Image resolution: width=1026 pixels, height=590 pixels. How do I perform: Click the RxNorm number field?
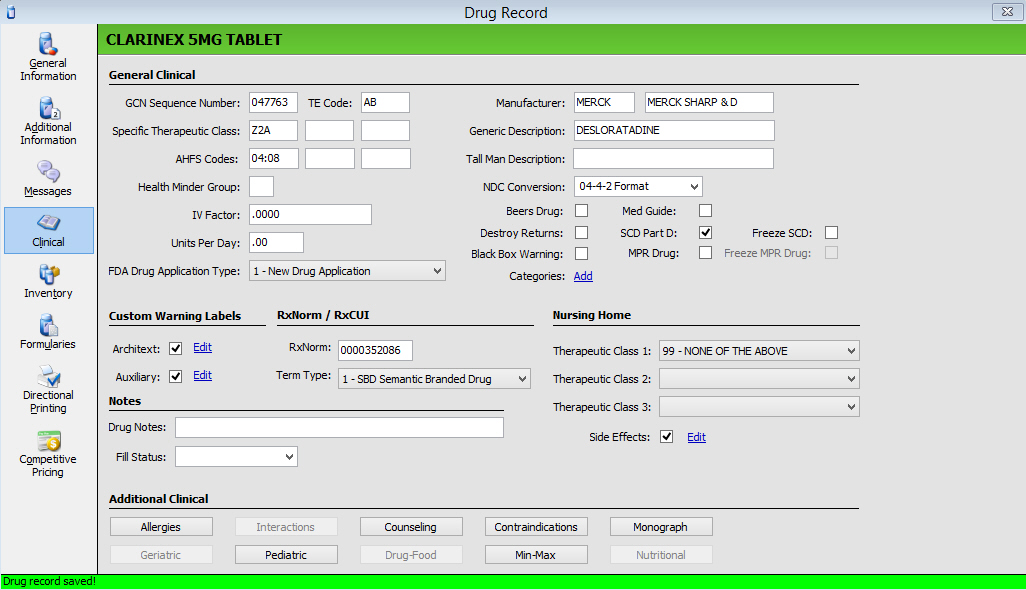click(x=375, y=350)
